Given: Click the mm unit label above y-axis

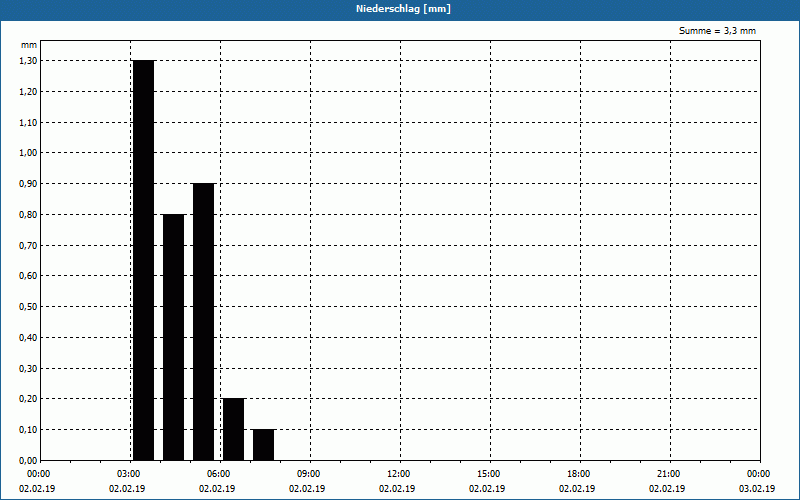Looking at the screenshot, I should point(29,45).
